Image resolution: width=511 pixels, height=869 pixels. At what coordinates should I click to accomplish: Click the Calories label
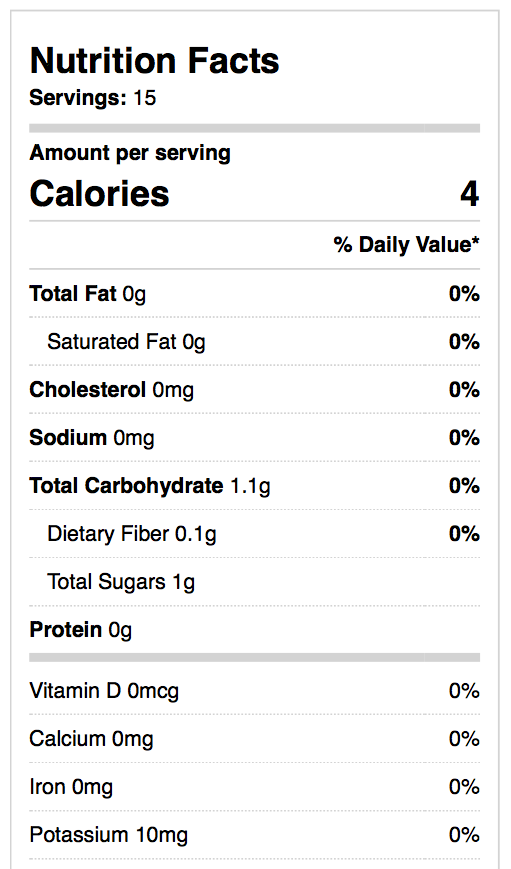tap(99, 194)
